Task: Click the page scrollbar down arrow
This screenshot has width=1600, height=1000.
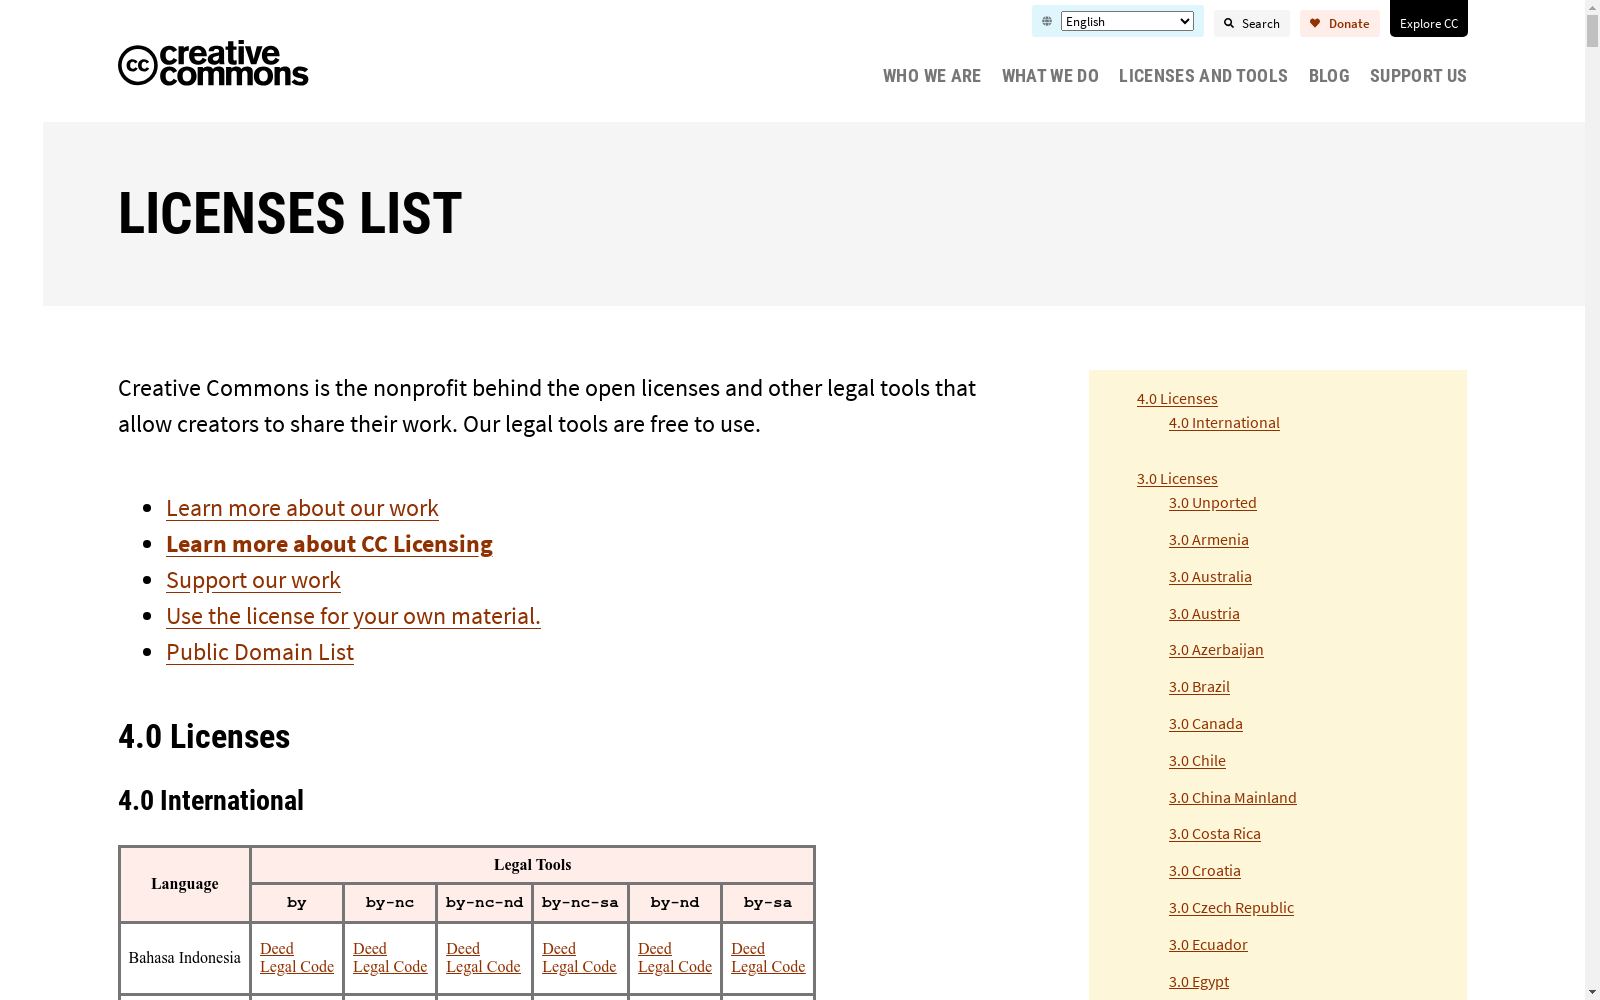Action: [x=1592, y=992]
